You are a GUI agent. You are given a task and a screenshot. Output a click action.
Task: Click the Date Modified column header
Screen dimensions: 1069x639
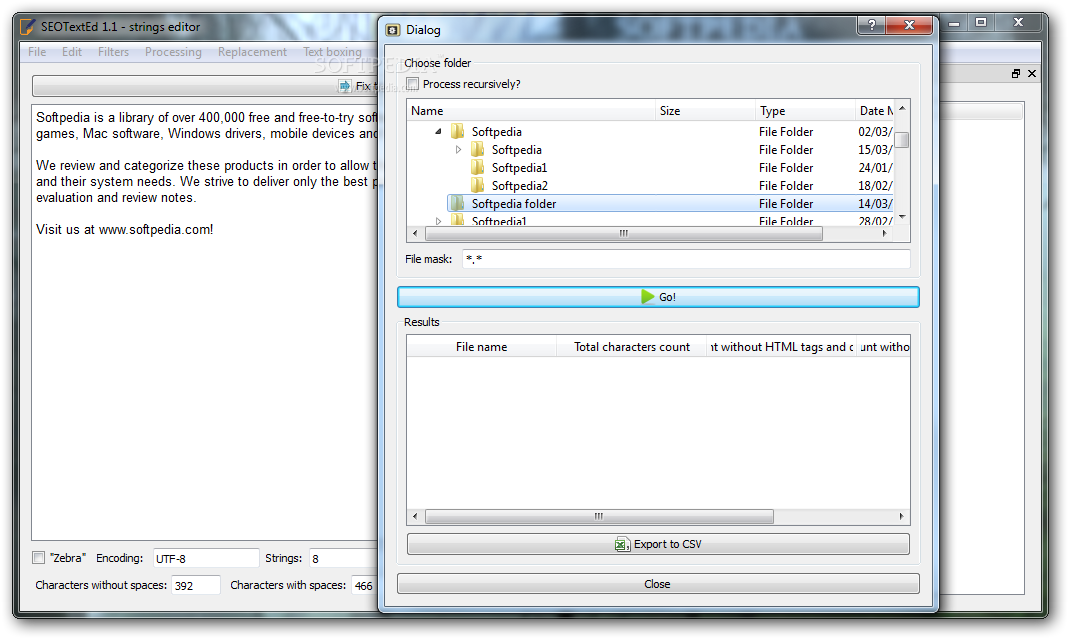(x=875, y=110)
